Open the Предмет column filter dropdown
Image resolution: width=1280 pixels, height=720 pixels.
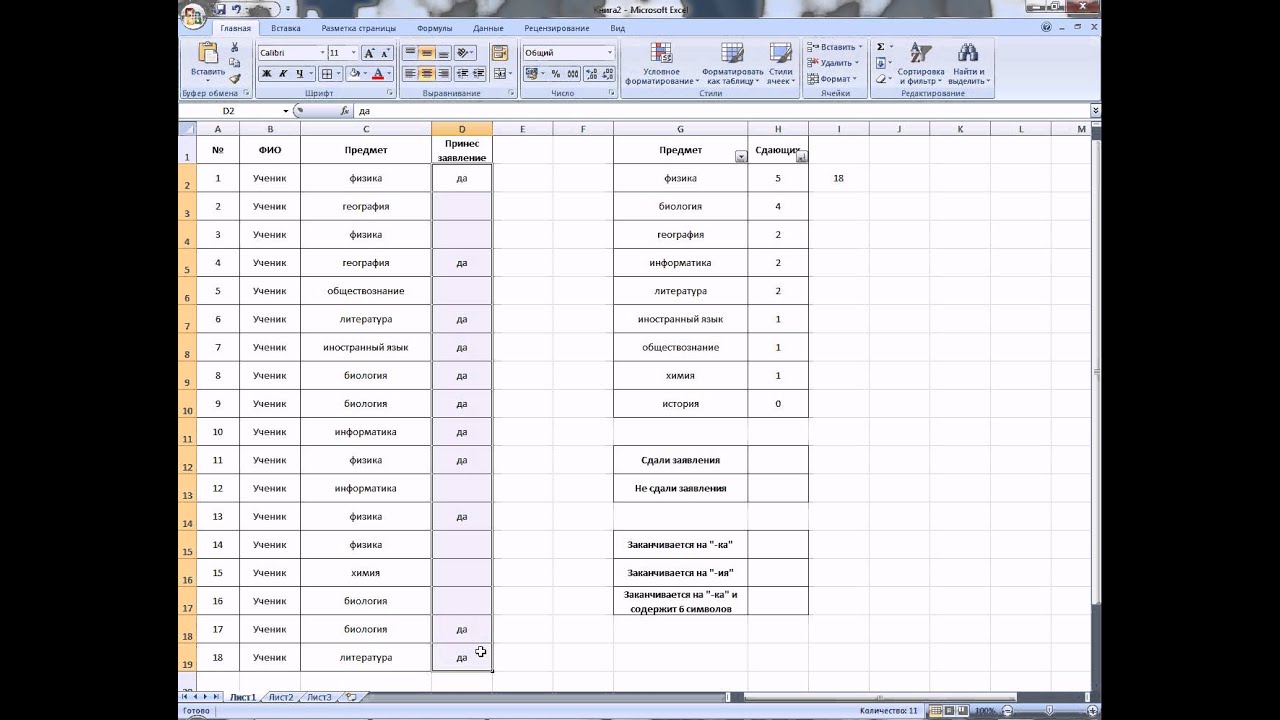(740, 157)
